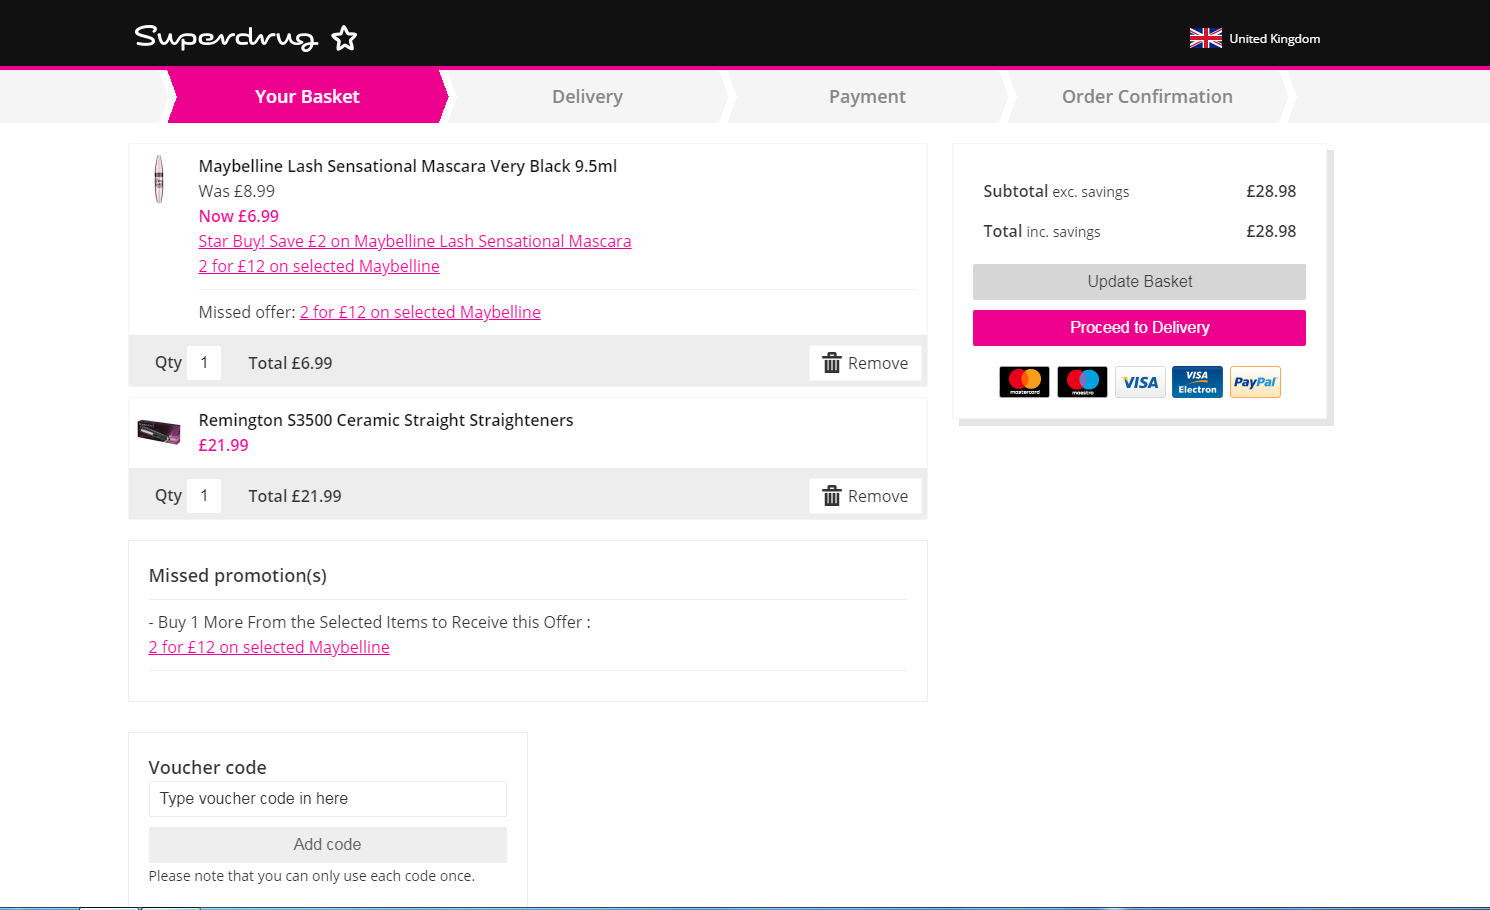Click the 'Buy 1 More From the Selected Items' text
Image resolution: width=1490 pixels, height=910 pixels.
(370, 622)
